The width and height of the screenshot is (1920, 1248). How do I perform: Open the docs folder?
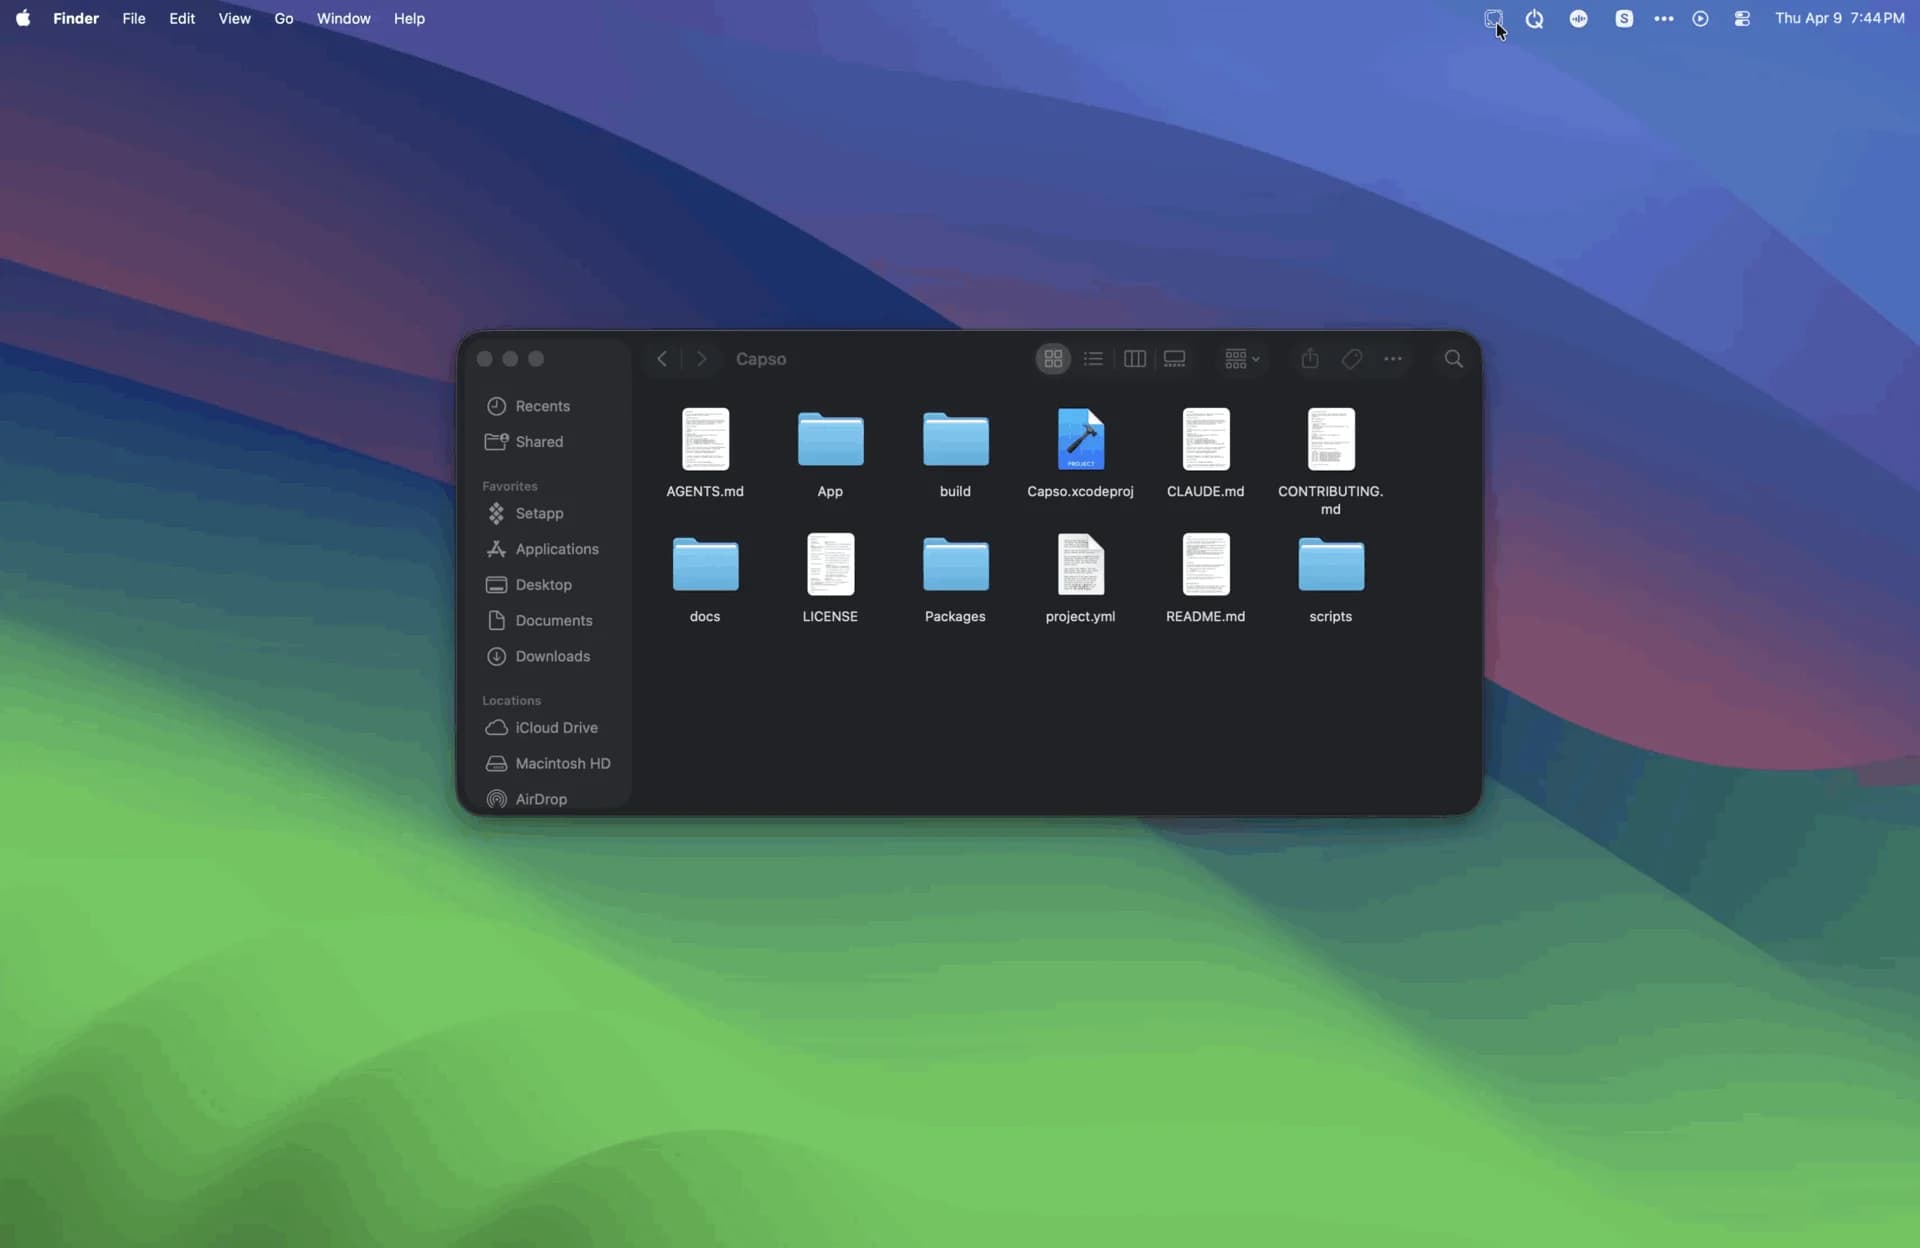[705, 564]
